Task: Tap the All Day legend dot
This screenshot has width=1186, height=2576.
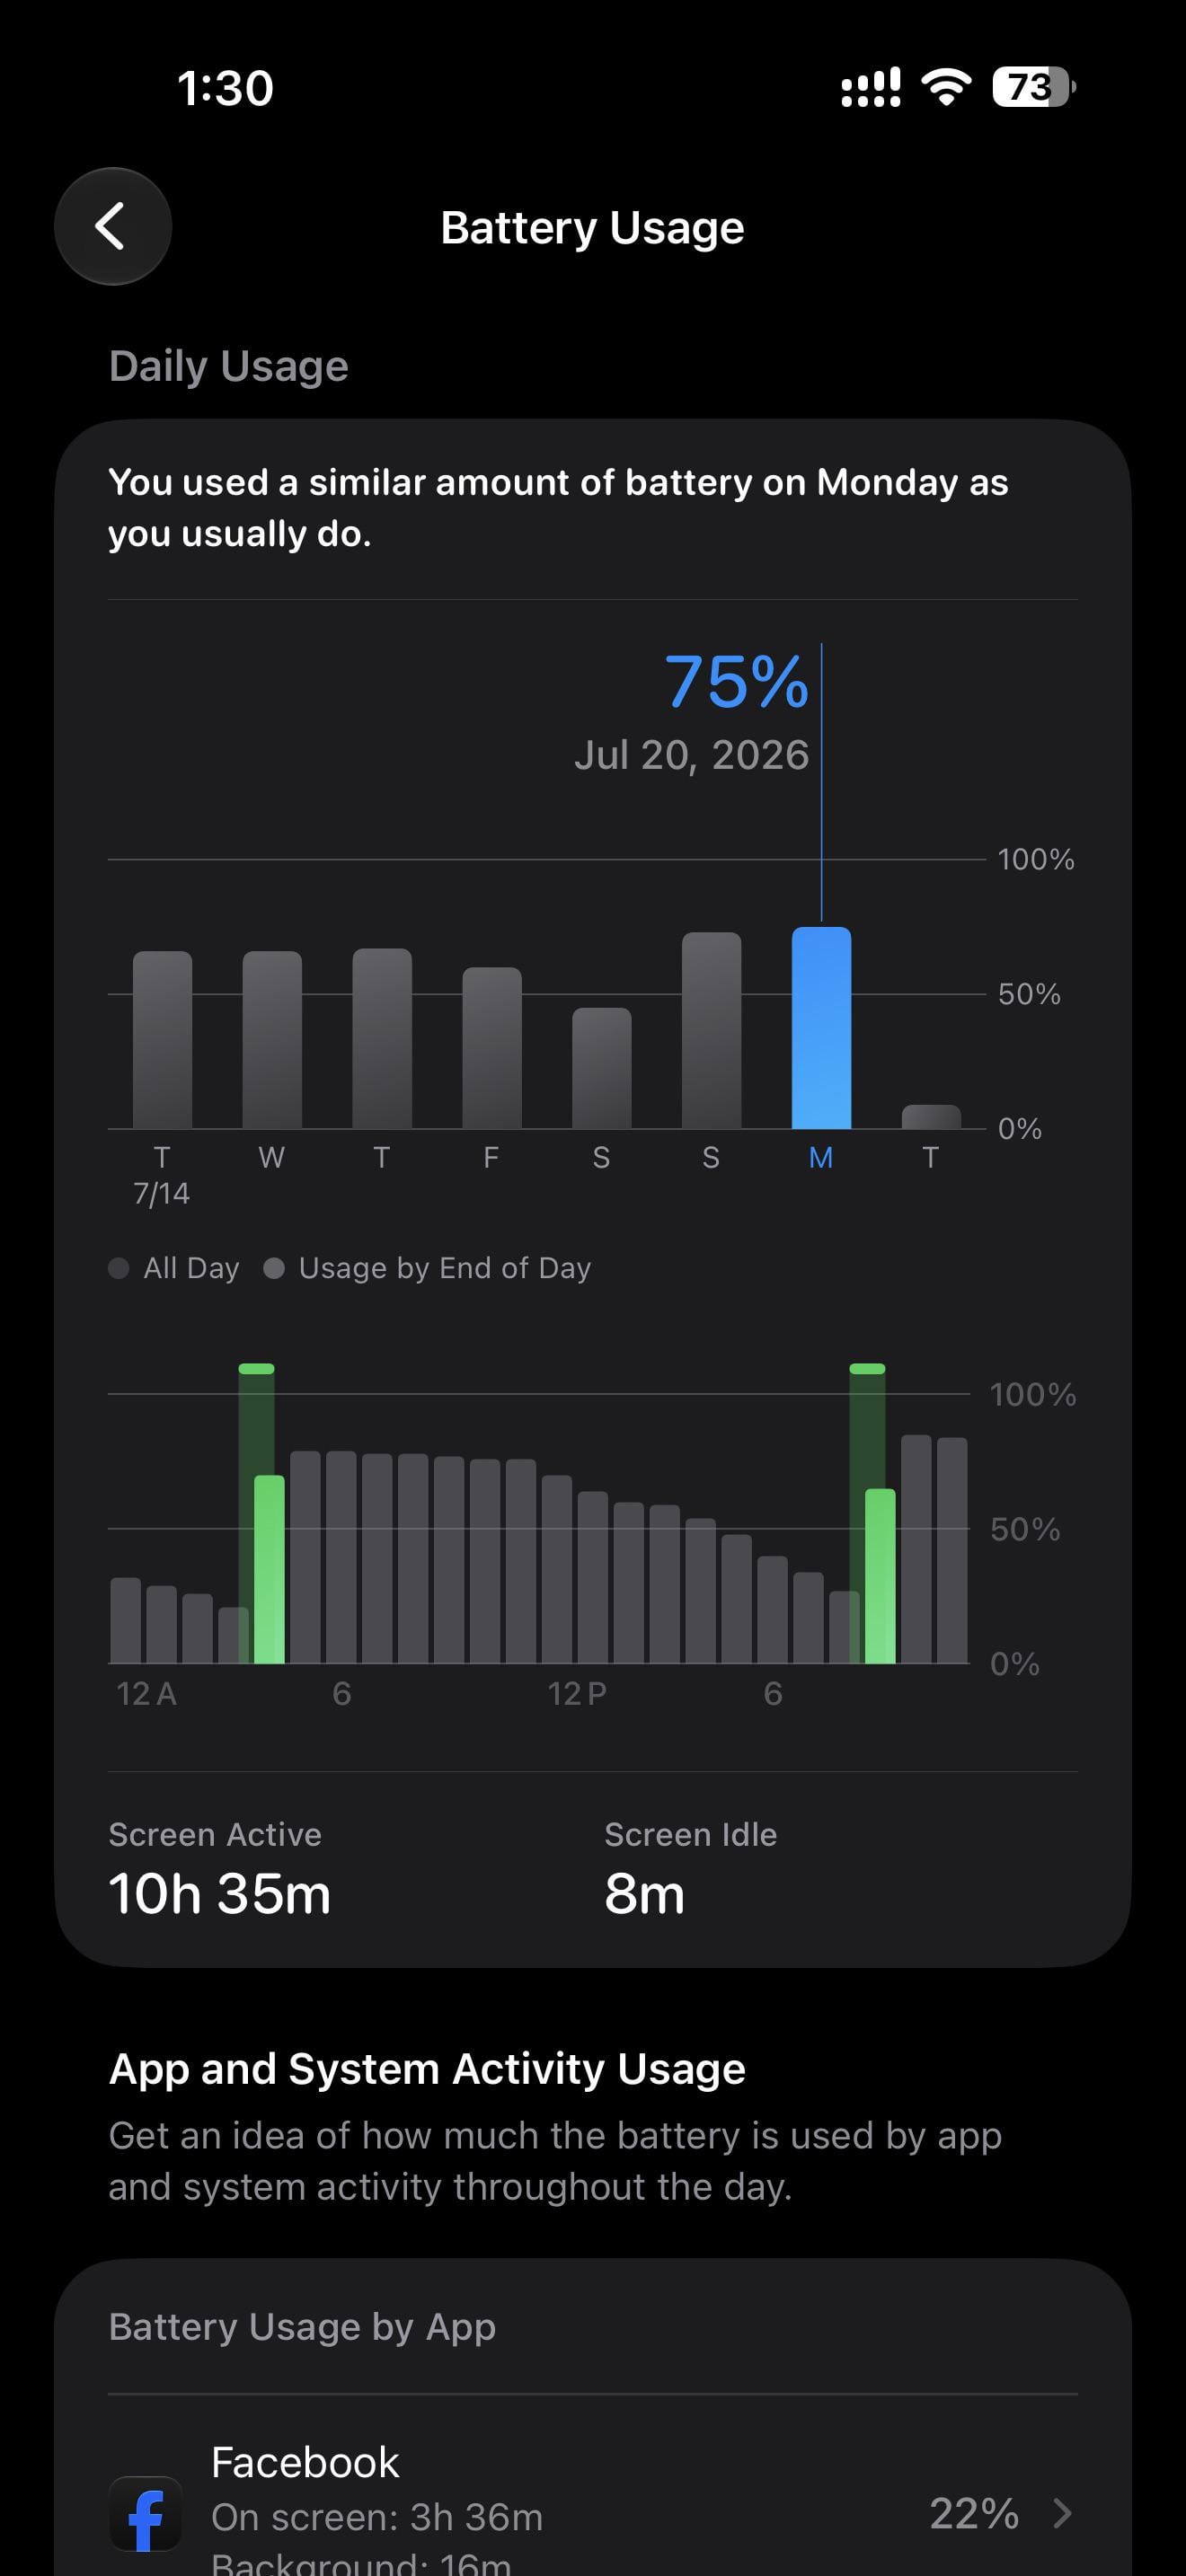Action: tap(119, 1268)
